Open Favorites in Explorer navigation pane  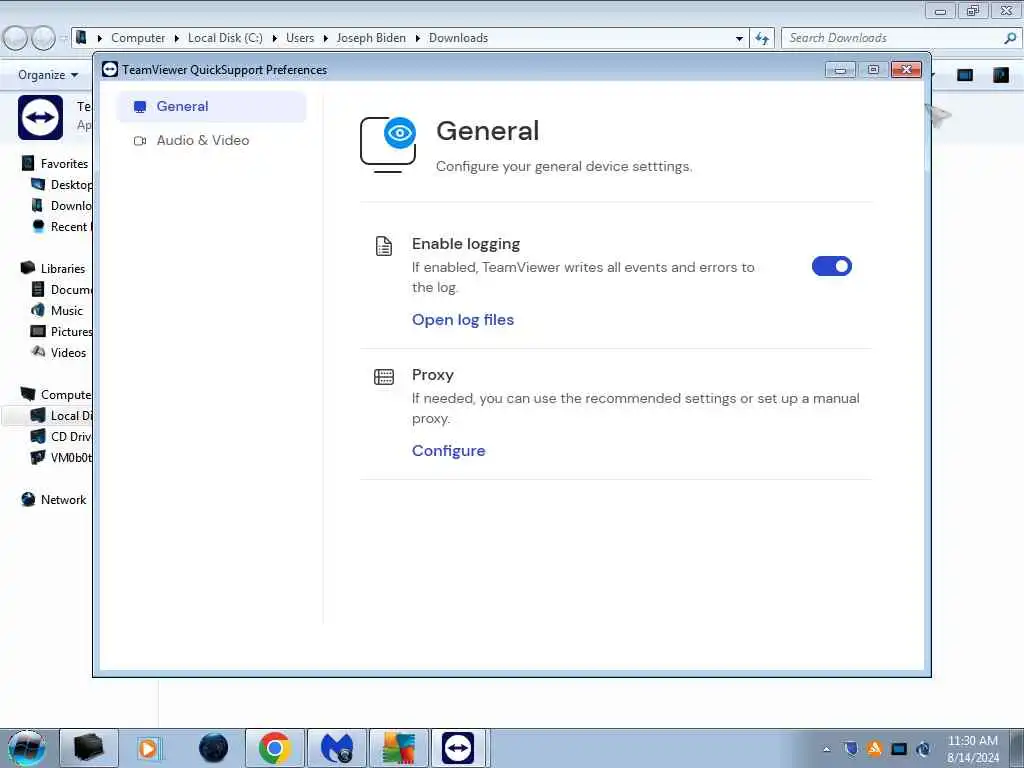(x=64, y=164)
